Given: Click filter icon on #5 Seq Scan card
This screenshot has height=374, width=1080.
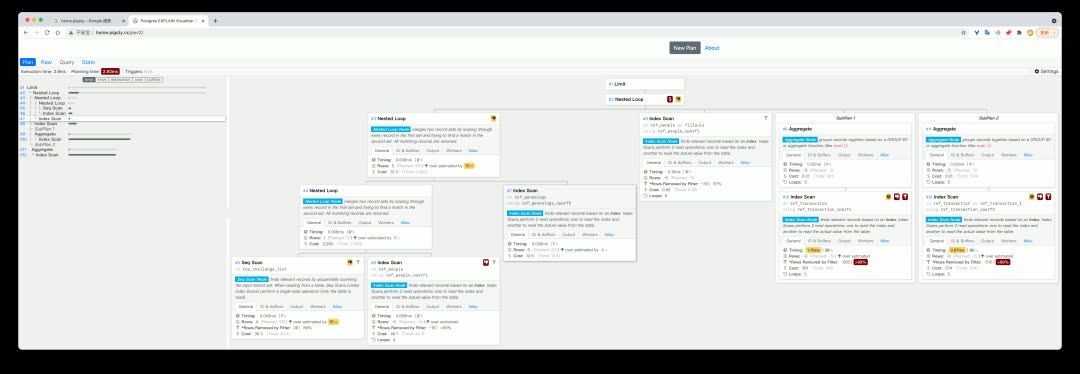Looking at the screenshot, I should point(358,262).
